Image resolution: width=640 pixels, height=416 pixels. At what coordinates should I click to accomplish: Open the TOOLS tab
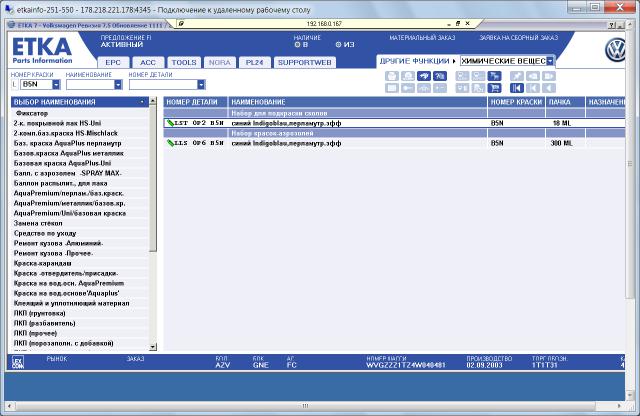coord(184,62)
